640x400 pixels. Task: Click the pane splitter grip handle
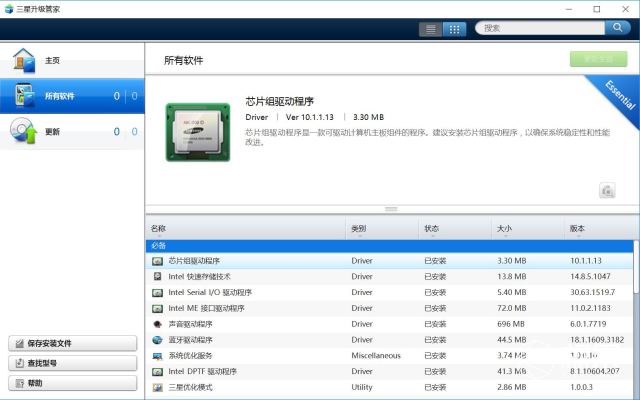coord(391,209)
